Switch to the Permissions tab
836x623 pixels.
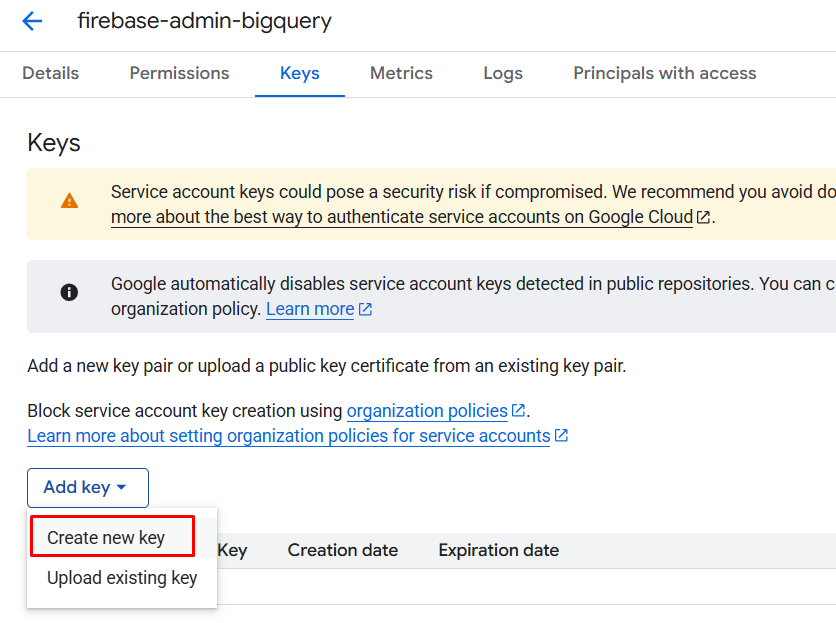pyautogui.click(x=180, y=74)
